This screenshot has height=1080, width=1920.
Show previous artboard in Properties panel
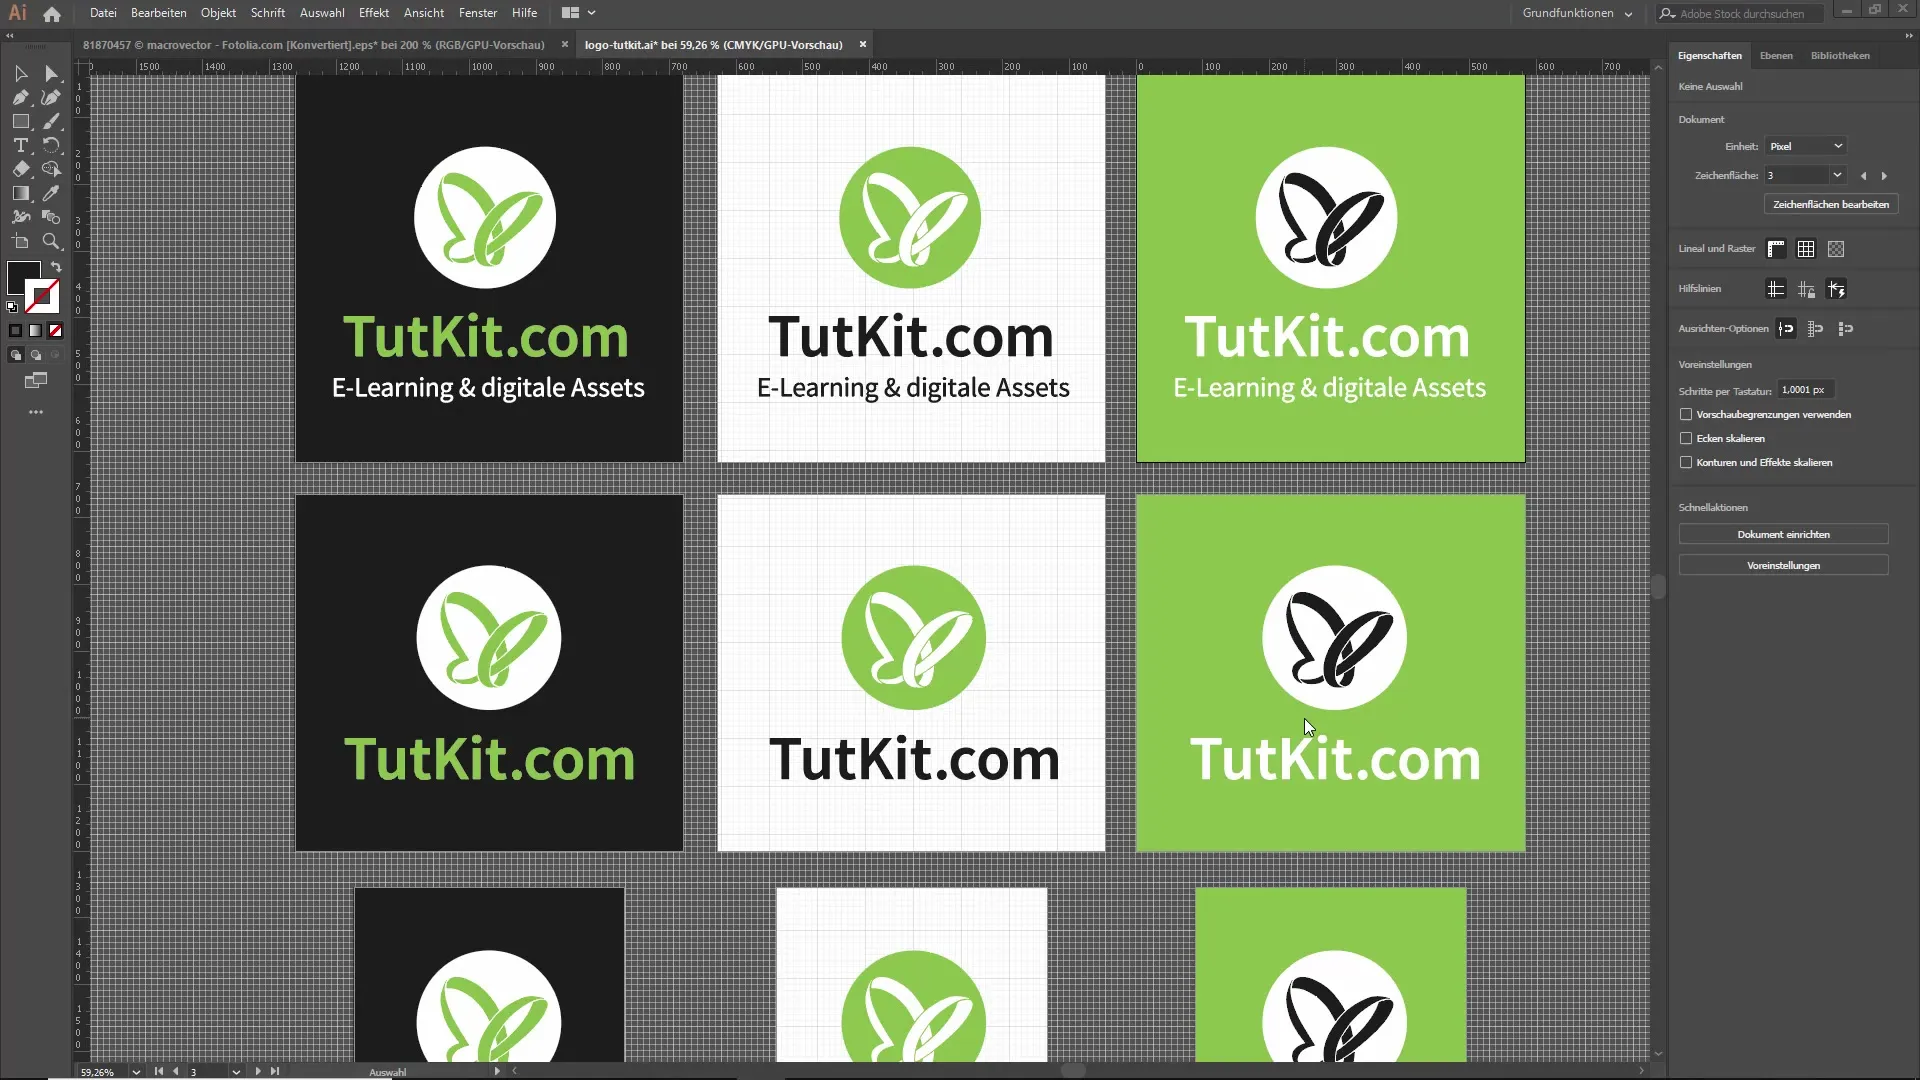pyautogui.click(x=1863, y=176)
